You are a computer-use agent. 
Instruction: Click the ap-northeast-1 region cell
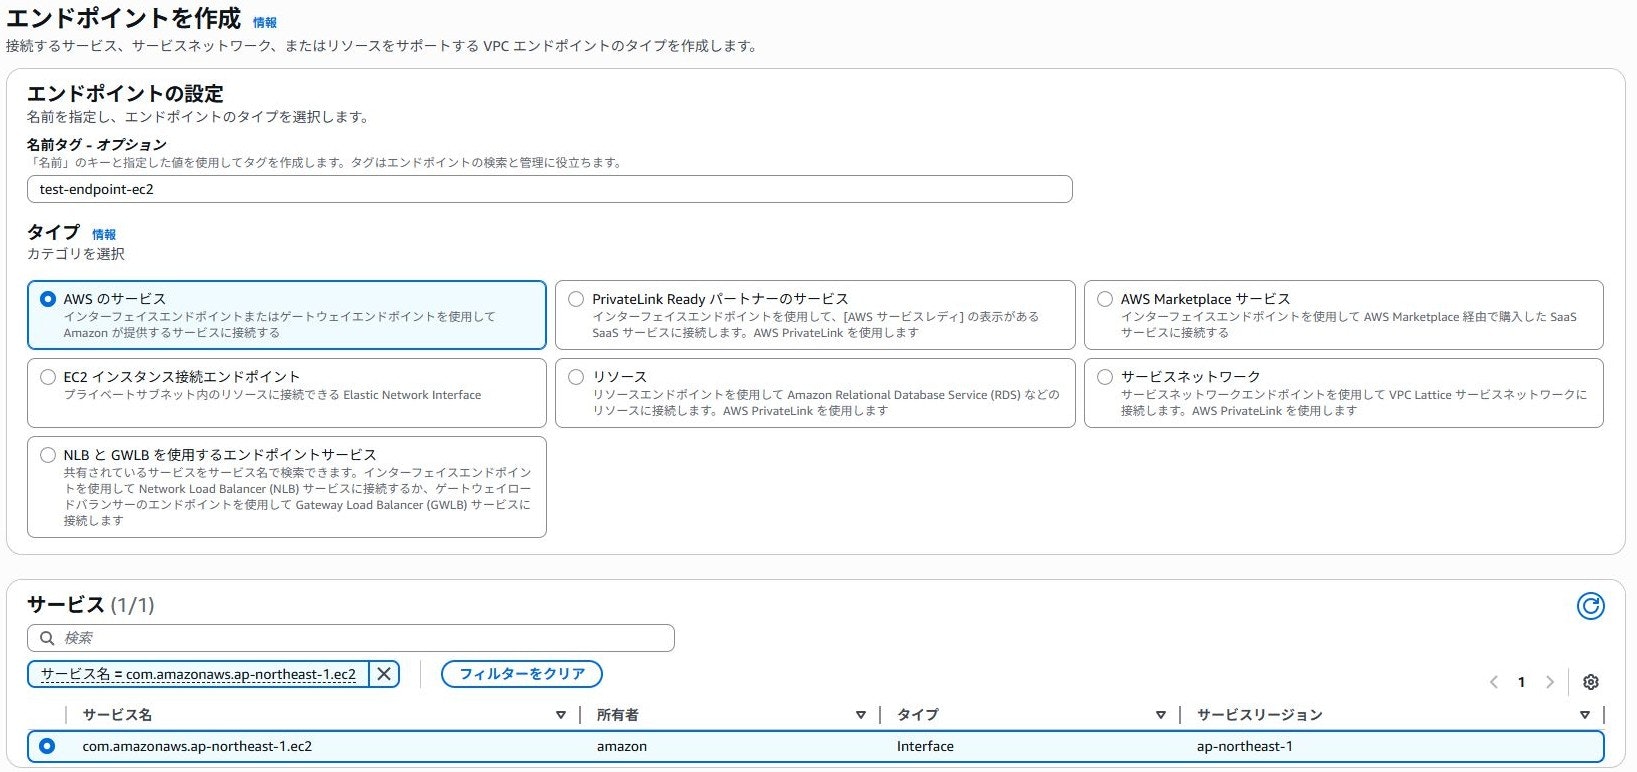(x=1245, y=746)
